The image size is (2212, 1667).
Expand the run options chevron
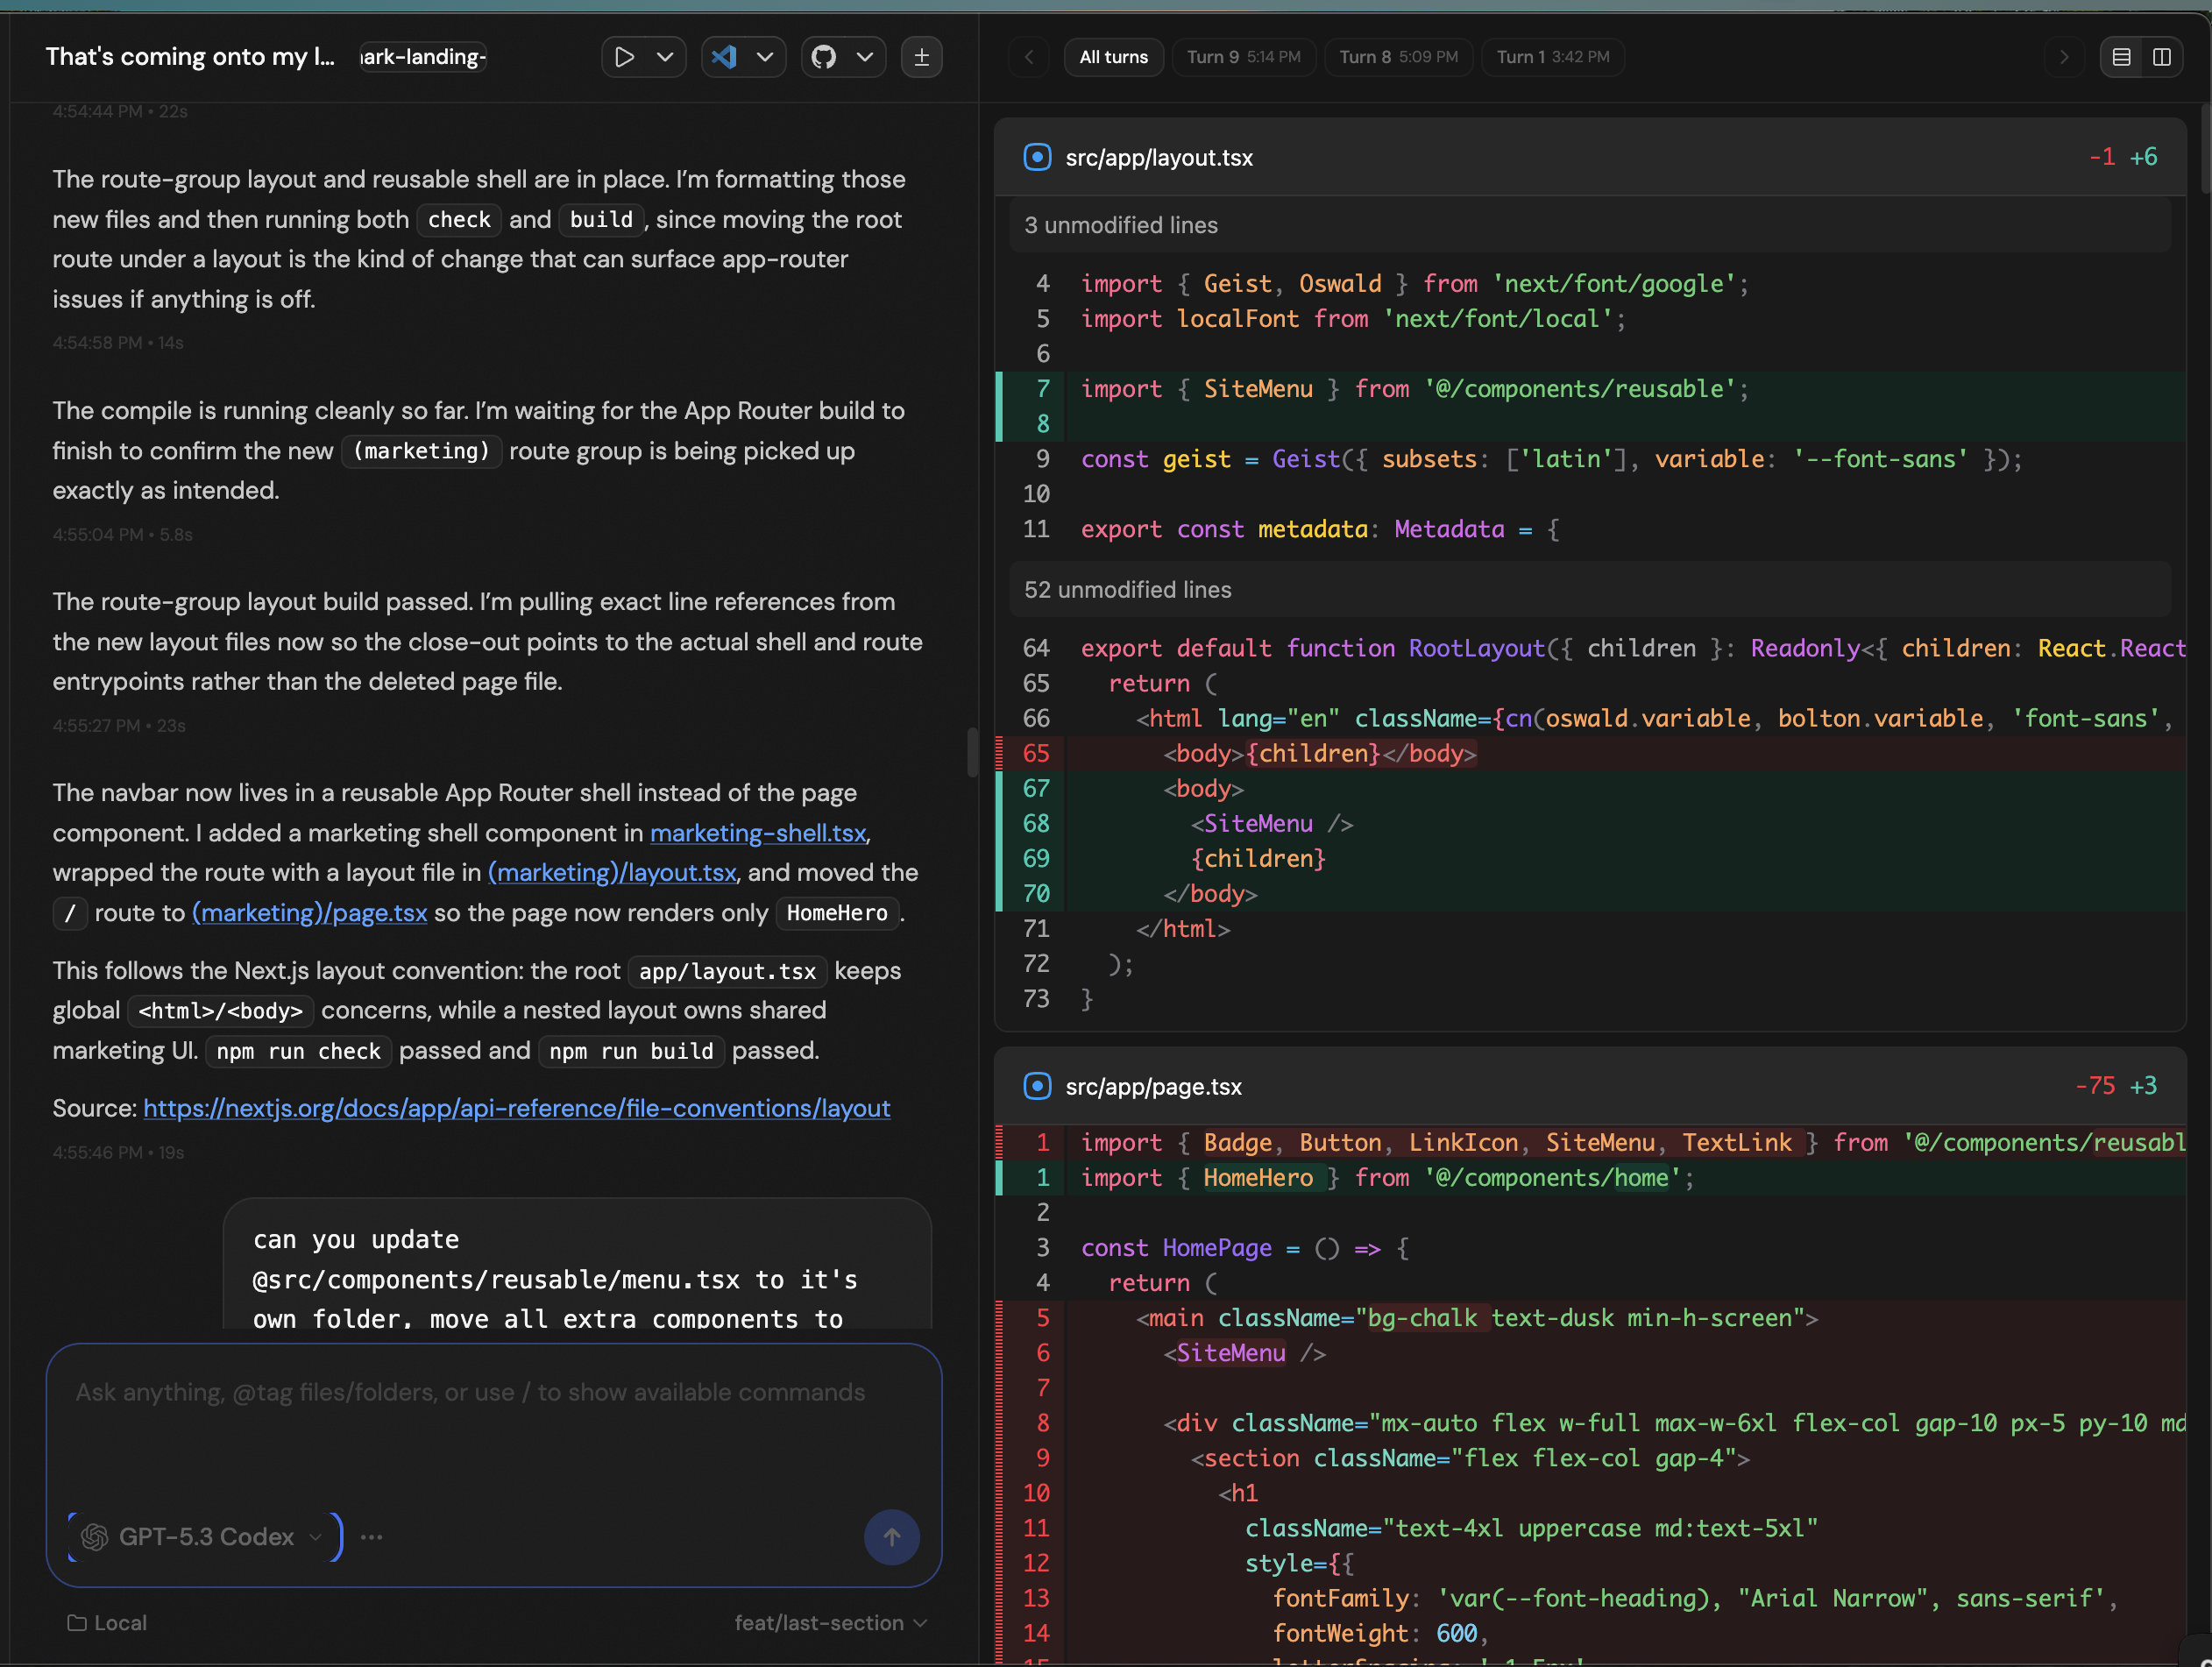coord(667,57)
